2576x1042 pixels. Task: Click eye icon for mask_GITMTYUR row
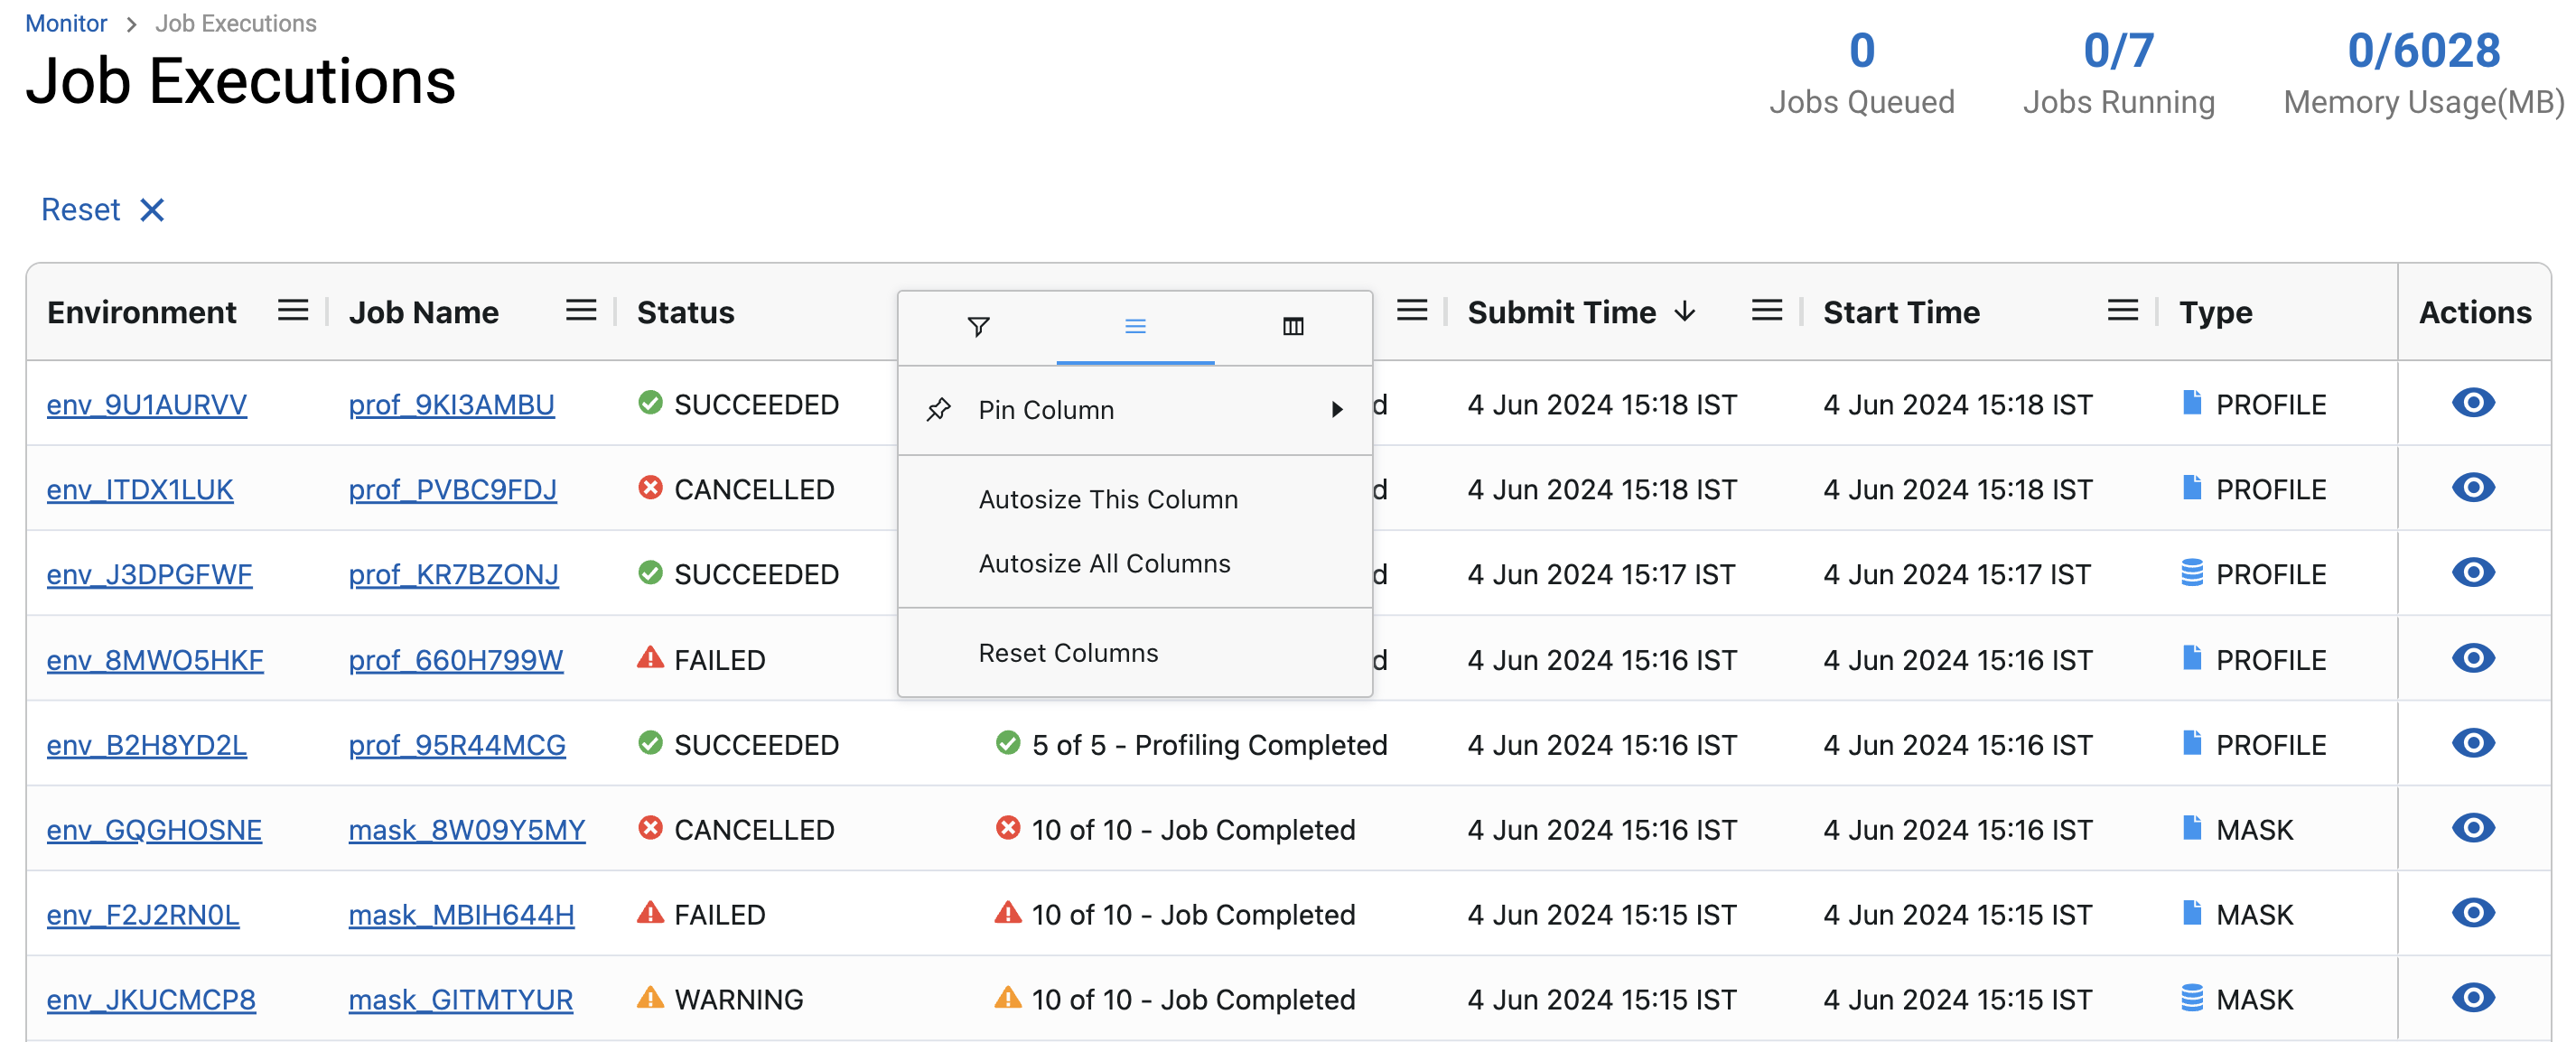2472,997
